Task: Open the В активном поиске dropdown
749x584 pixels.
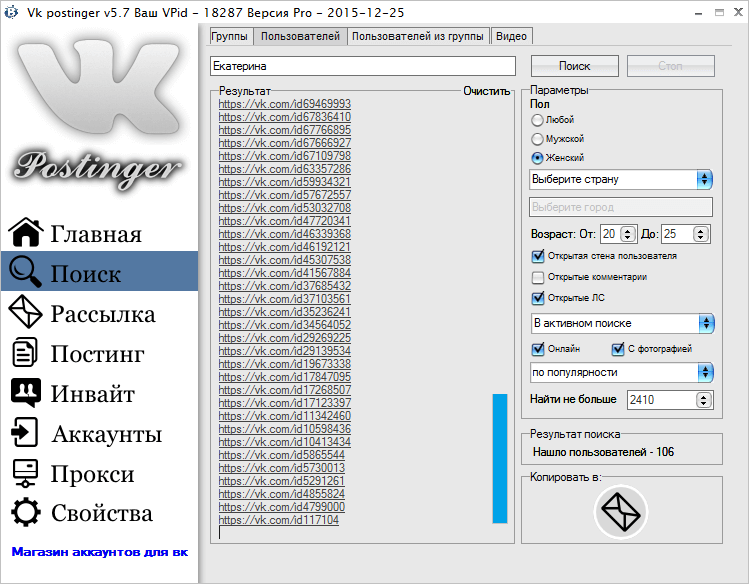Action: 622,324
